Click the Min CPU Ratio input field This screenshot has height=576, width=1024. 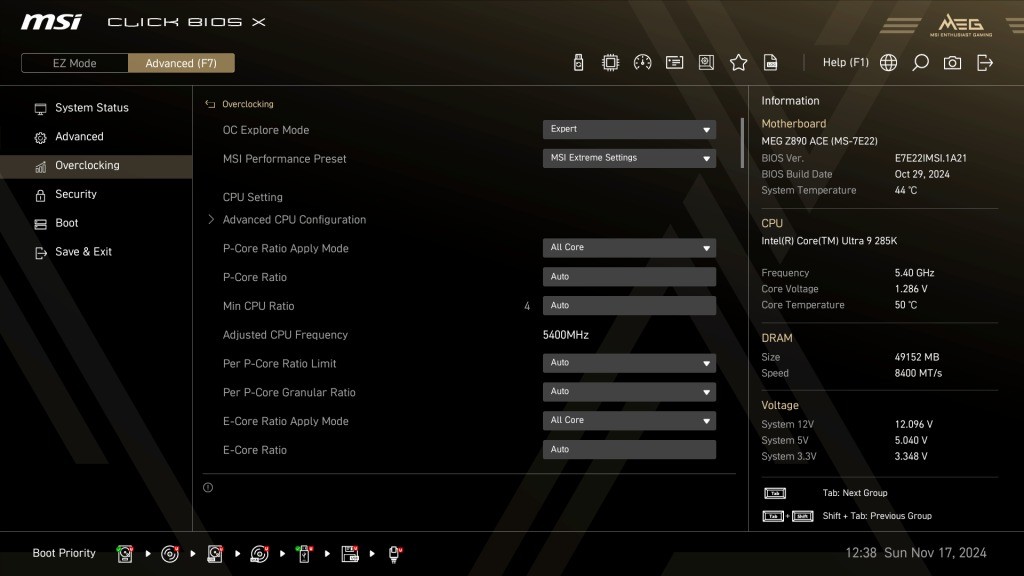(x=629, y=305)
